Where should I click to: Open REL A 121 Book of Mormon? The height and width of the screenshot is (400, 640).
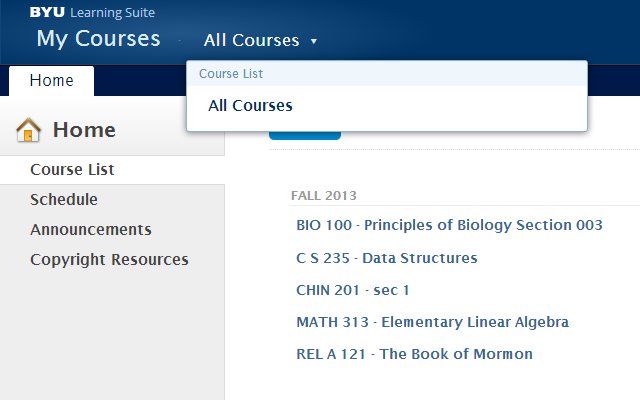coord(414,354)
